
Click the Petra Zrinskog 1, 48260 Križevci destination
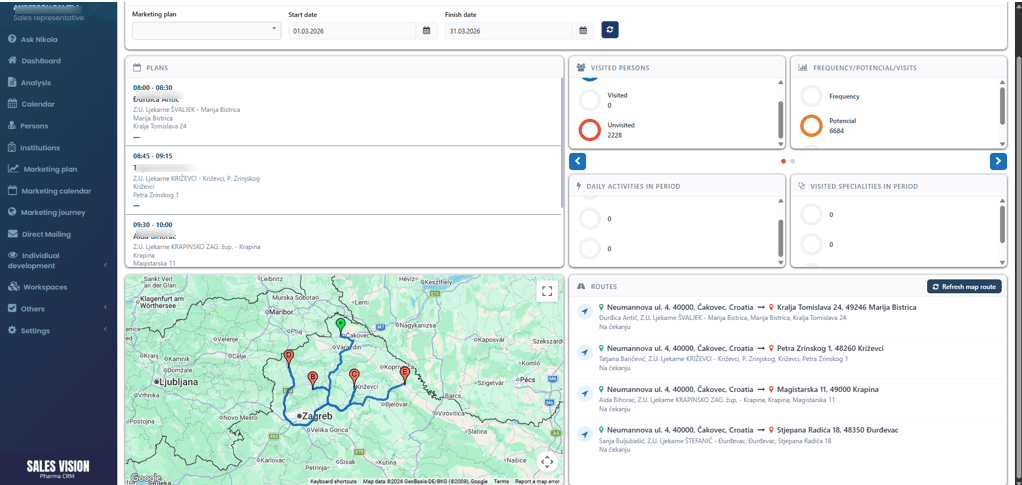[830, 348]
